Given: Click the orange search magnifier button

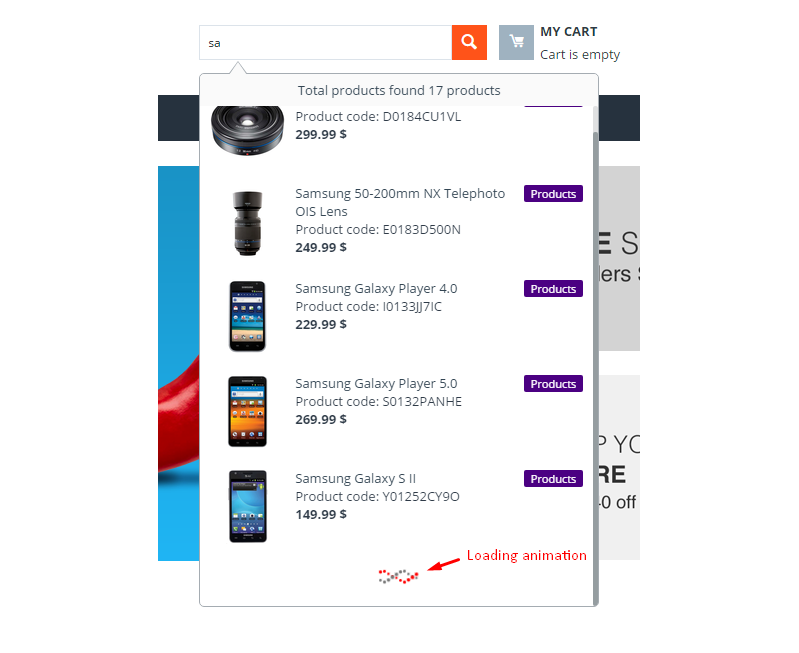Looking at the screenshot, I should (469, 42).
